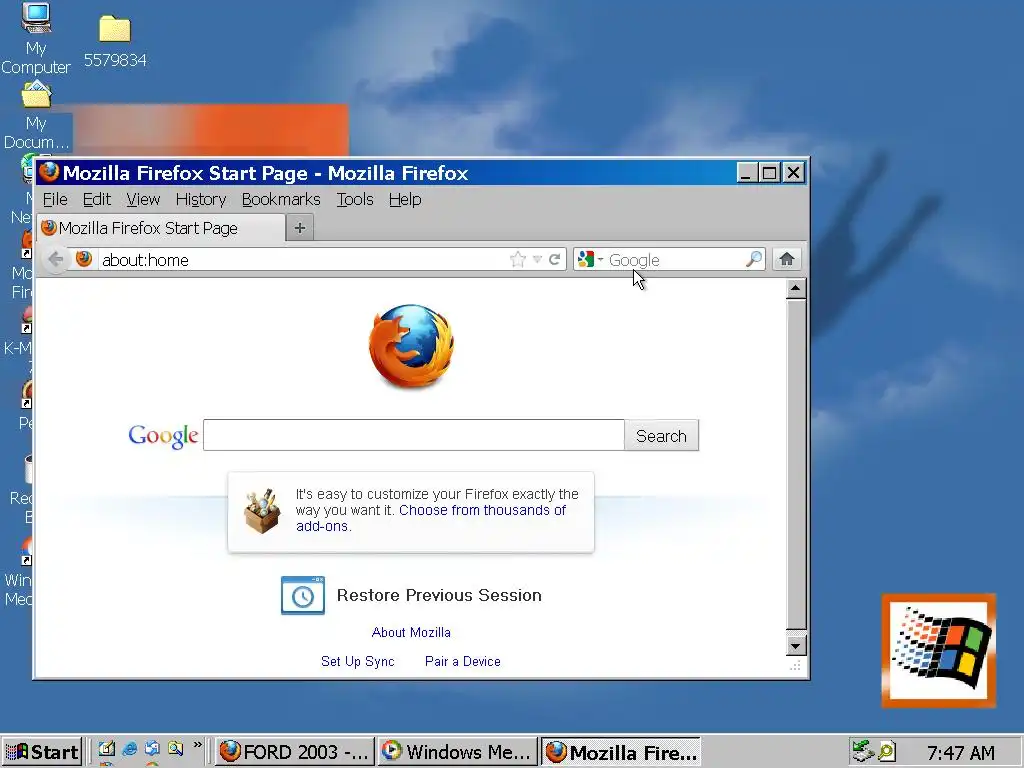Click the scrollbar up arrow
The height and width of the screenshot is (768, 1024).
(x=795, y=289)
